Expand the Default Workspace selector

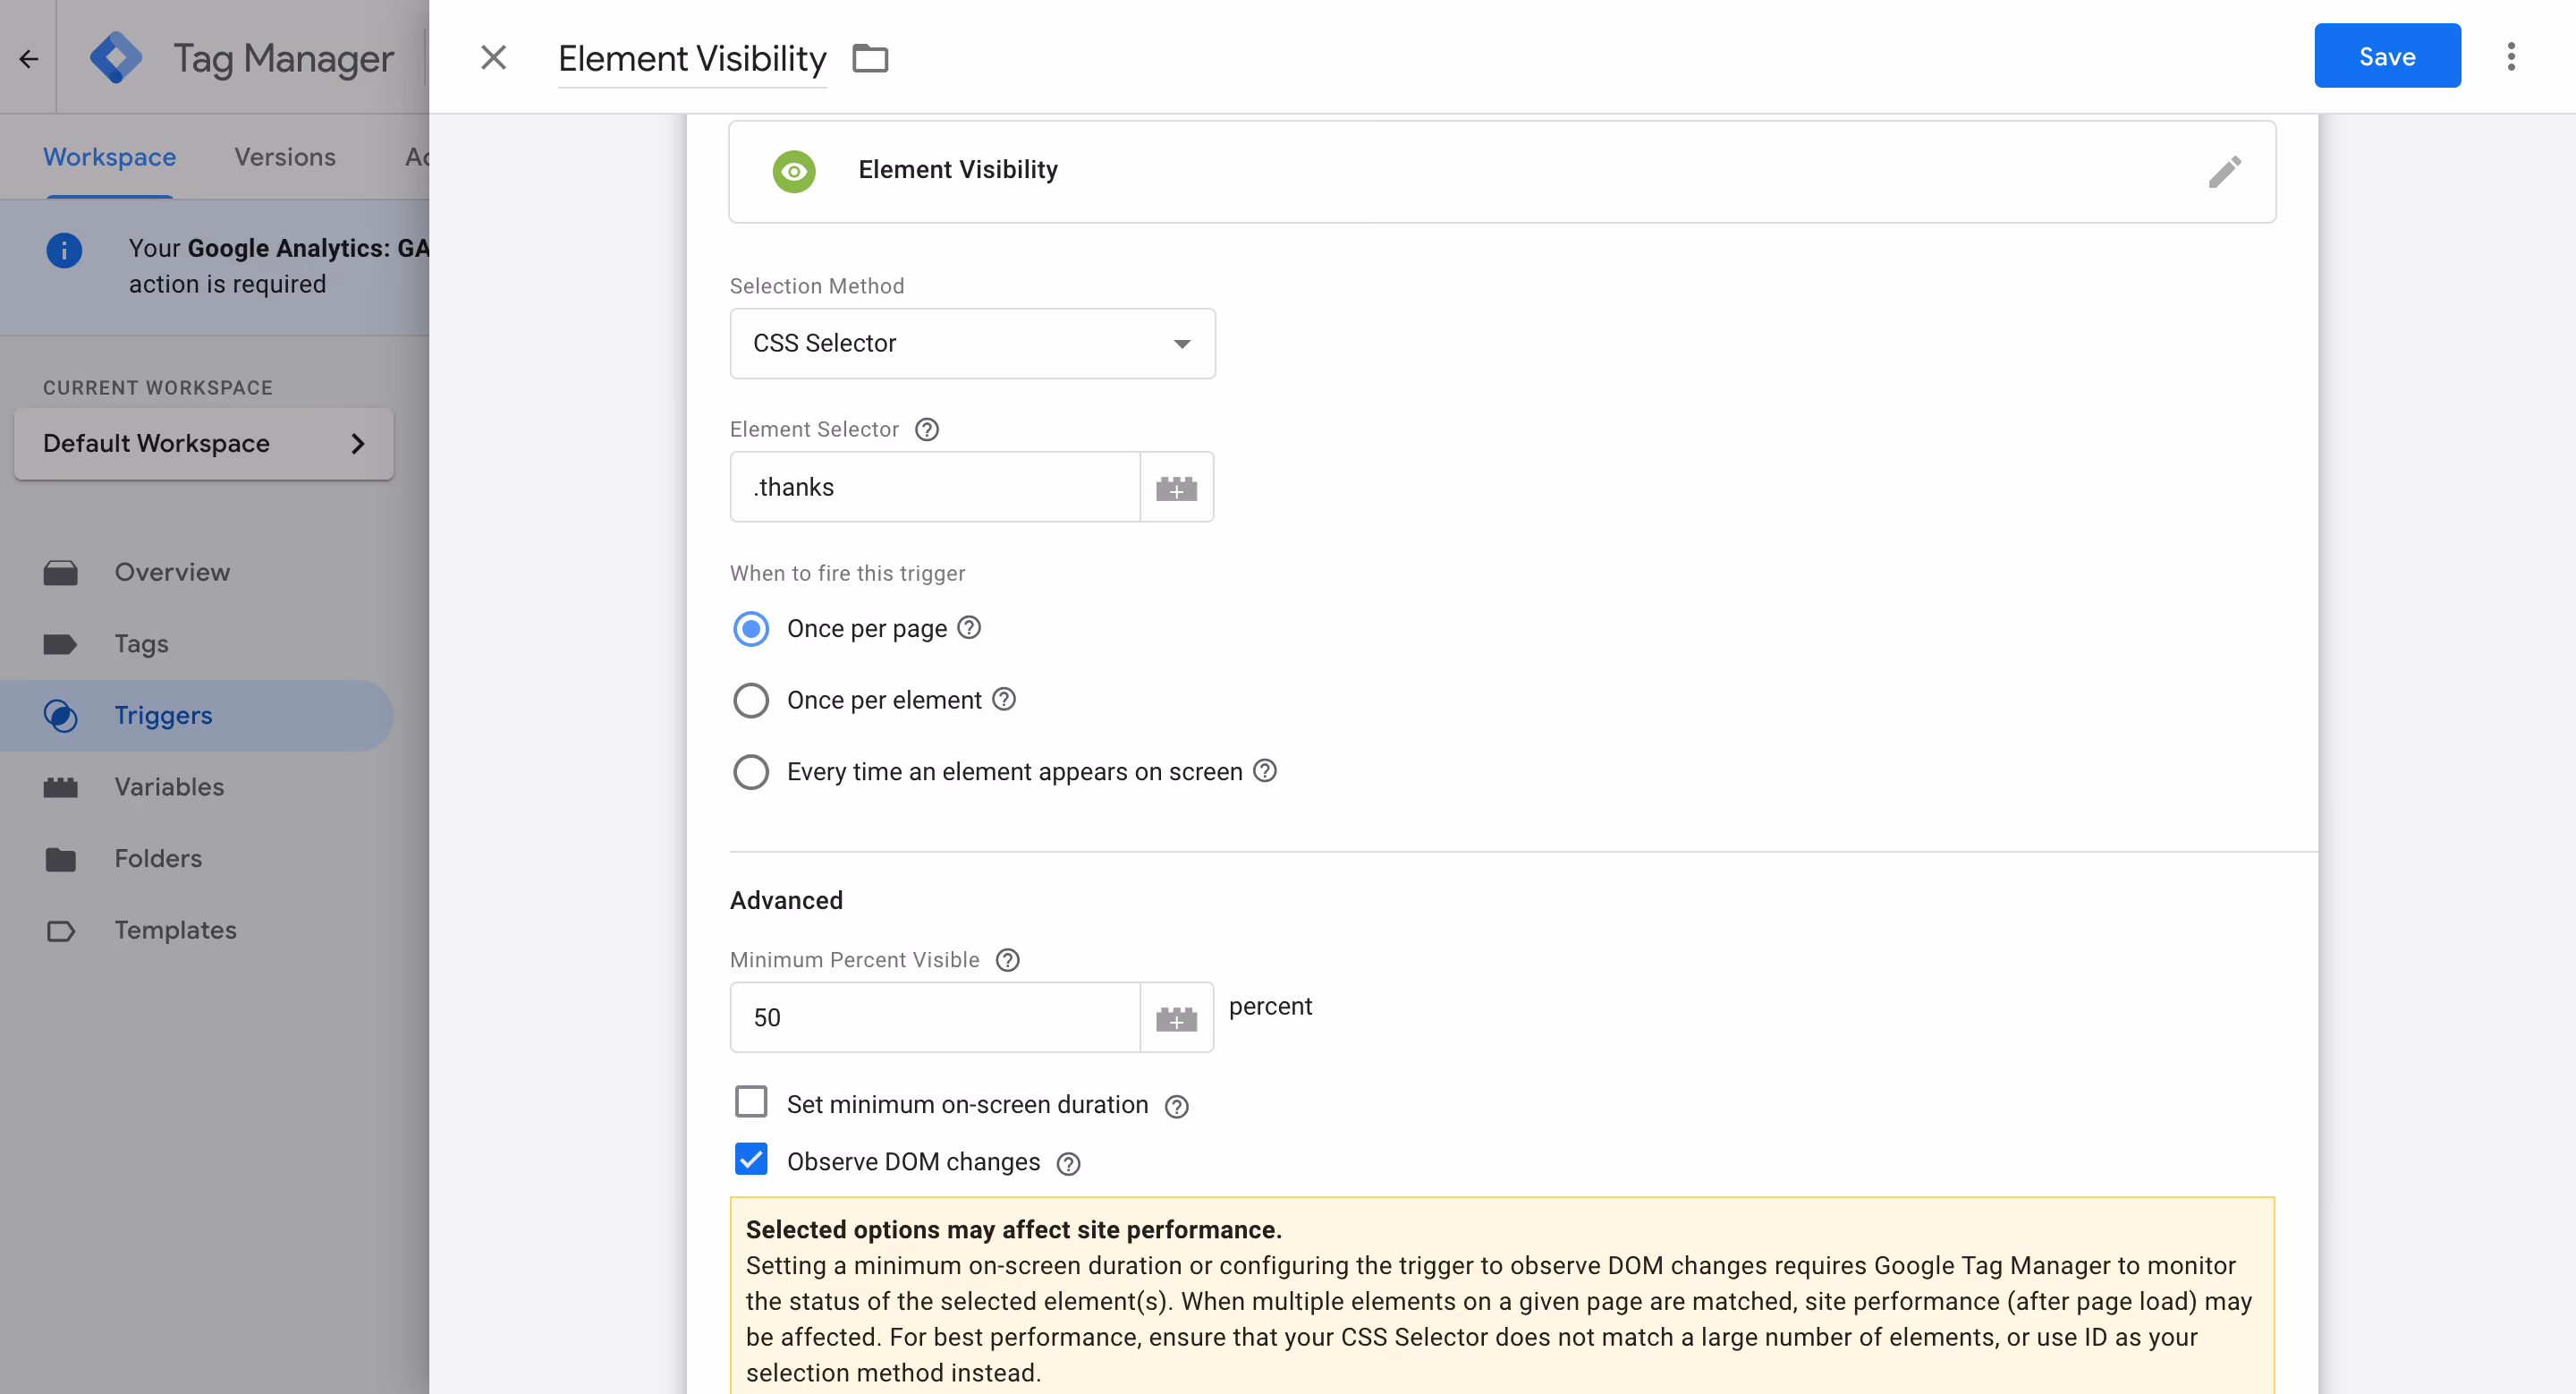click(204, 443)
